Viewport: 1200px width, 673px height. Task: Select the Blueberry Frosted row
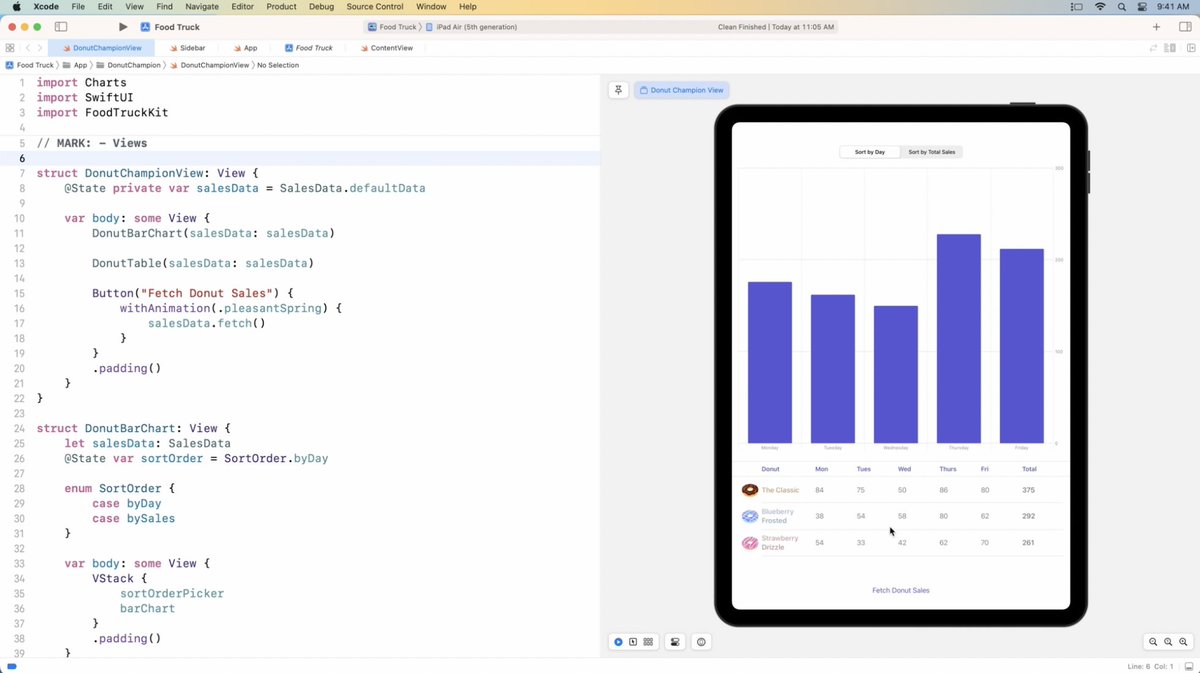click(900, 516)
